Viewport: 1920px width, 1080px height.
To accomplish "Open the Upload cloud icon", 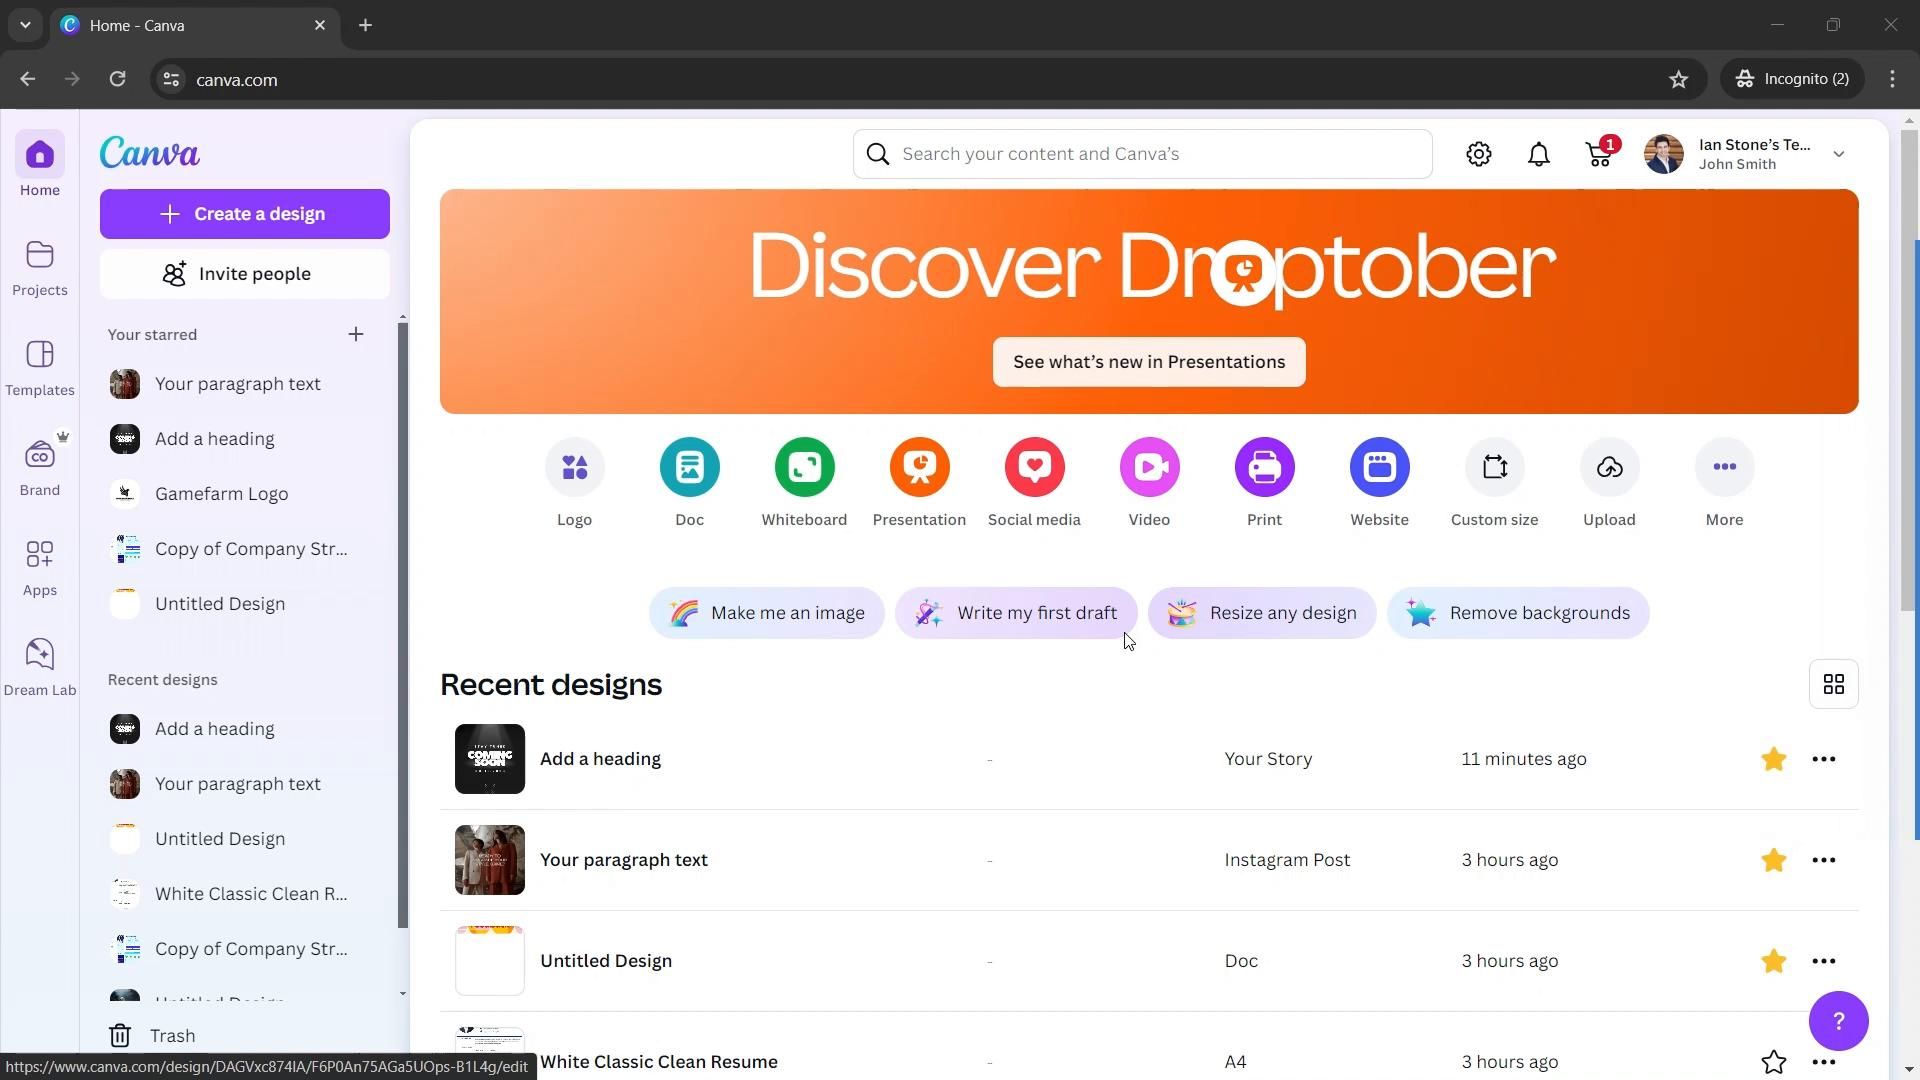I will pos(1609,467).
